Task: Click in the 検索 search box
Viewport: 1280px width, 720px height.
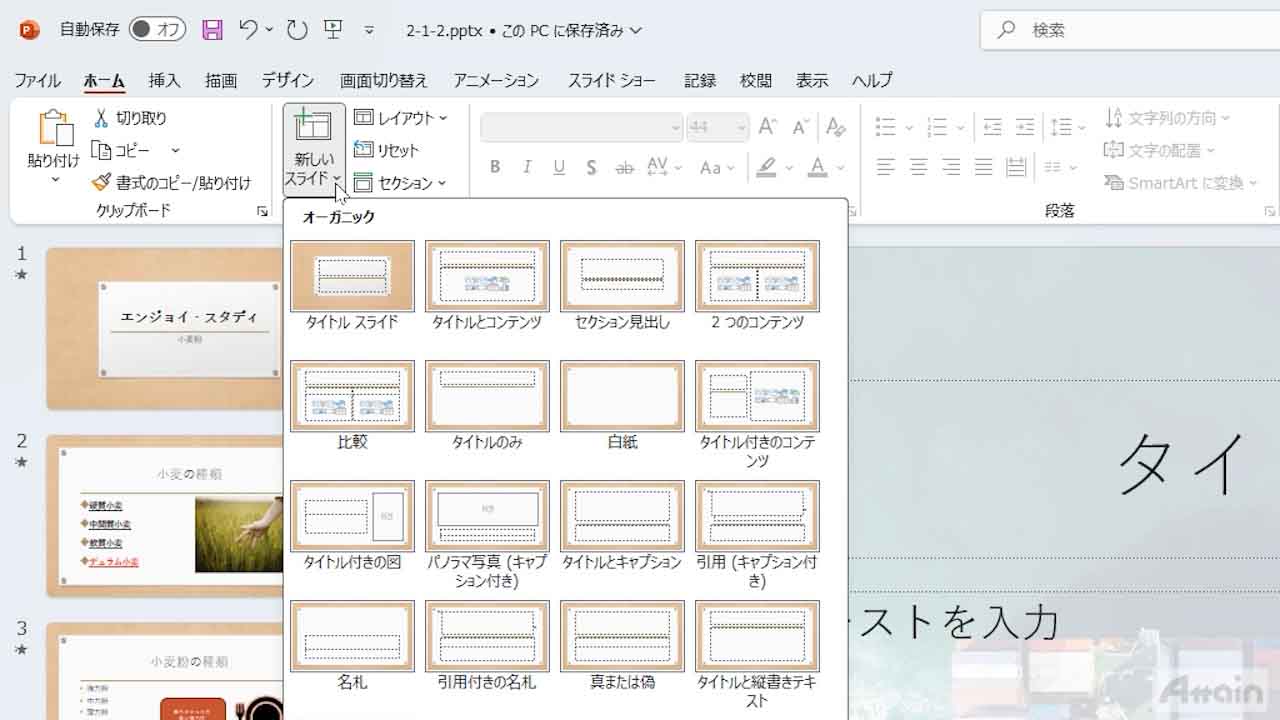Action: [x=1130, y=30]
